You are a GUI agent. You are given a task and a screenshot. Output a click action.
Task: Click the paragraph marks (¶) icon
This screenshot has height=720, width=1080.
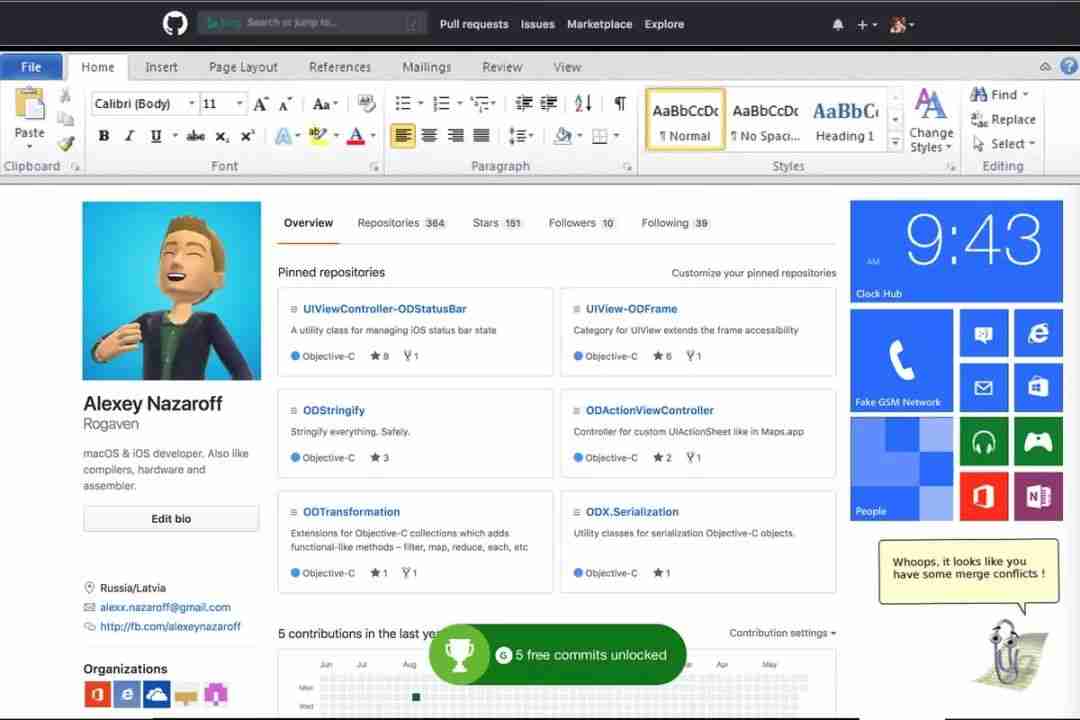pyautogui.click(x=622, y=103)
